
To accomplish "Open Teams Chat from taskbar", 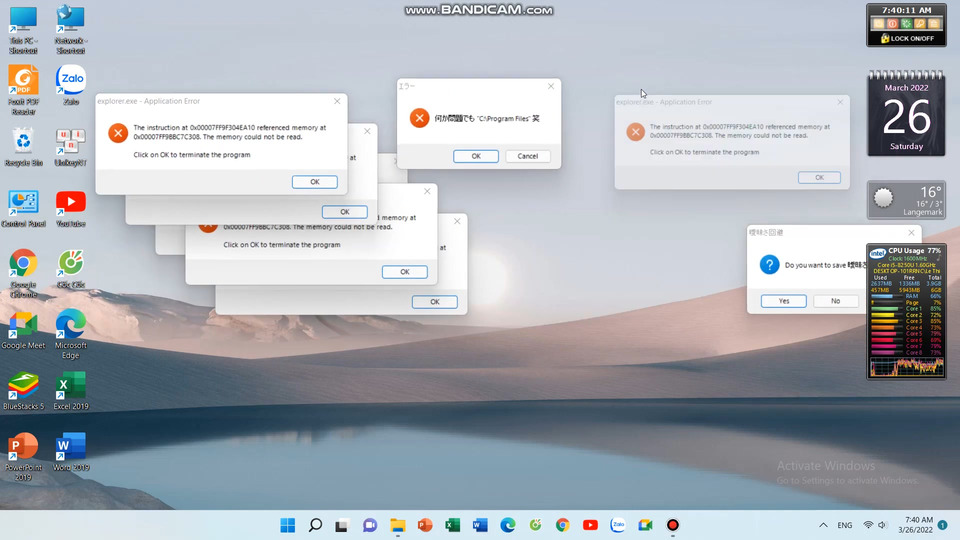I will 370,525.
